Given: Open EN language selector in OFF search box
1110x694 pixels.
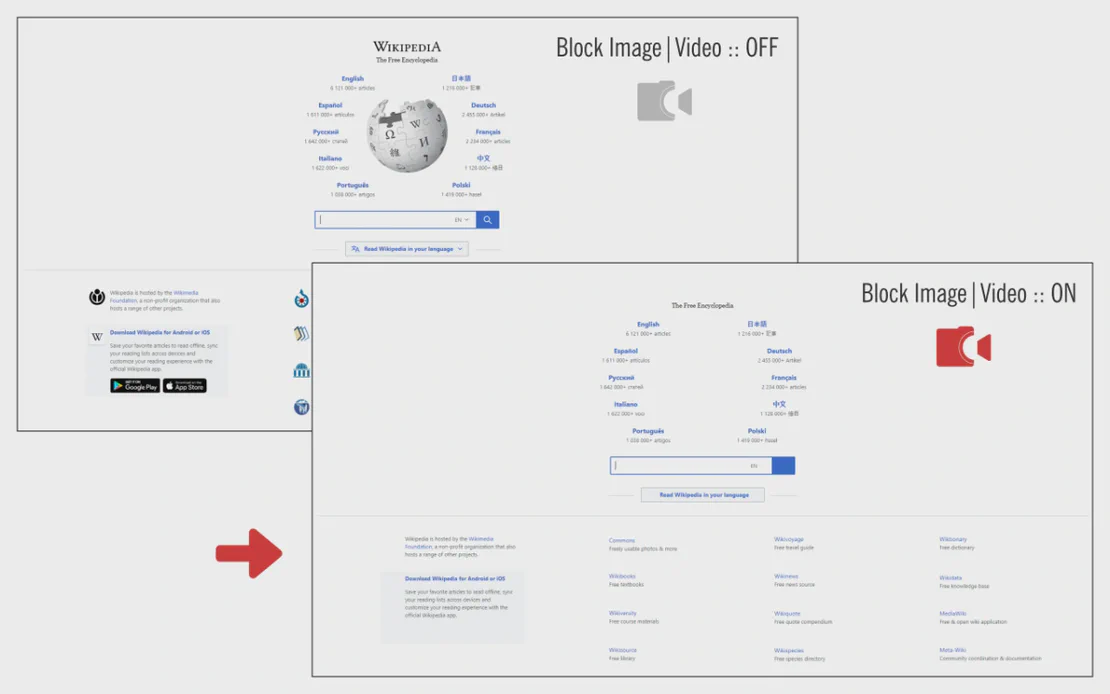Looking at the screenshot, I should 462,220.
